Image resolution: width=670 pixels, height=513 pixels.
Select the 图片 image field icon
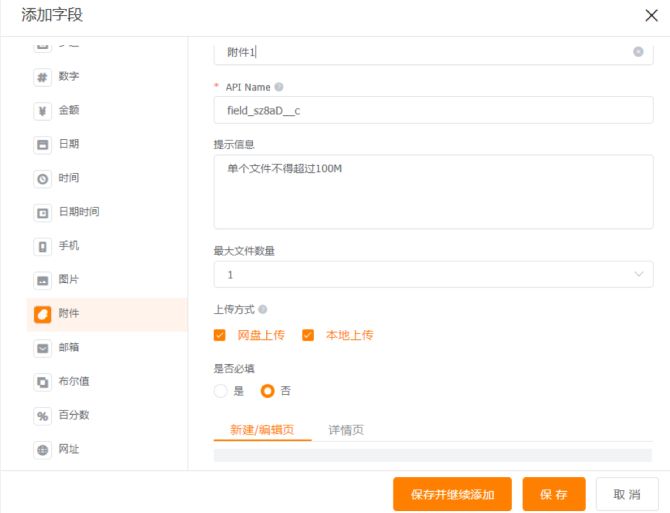pos(43,280)
